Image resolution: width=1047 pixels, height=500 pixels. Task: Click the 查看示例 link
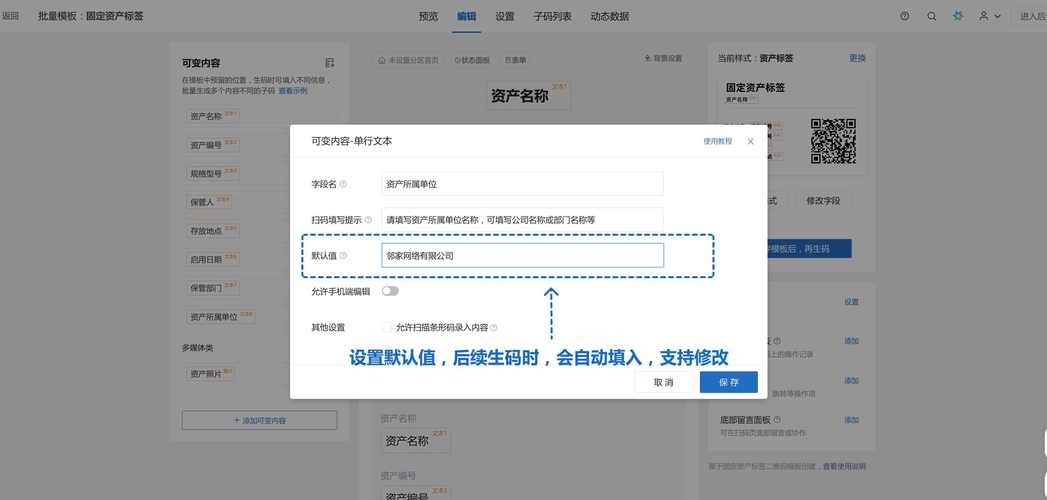[293, 91]
